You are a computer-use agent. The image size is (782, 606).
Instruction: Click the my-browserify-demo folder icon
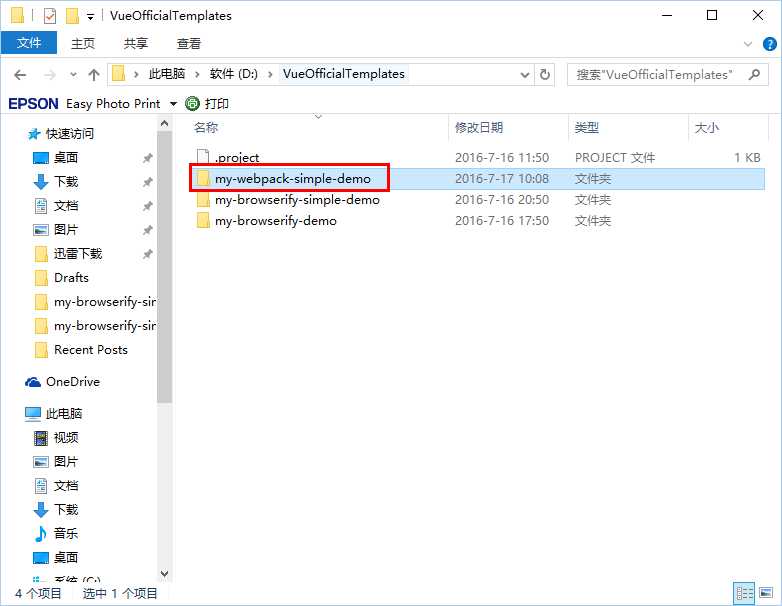coord(202,220)
